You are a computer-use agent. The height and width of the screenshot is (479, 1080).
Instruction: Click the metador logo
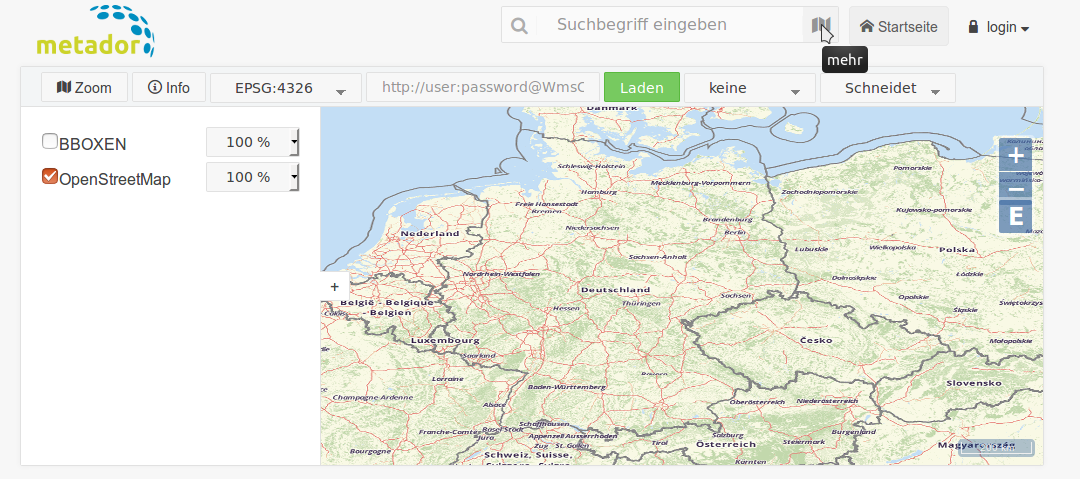pos(96,30)
